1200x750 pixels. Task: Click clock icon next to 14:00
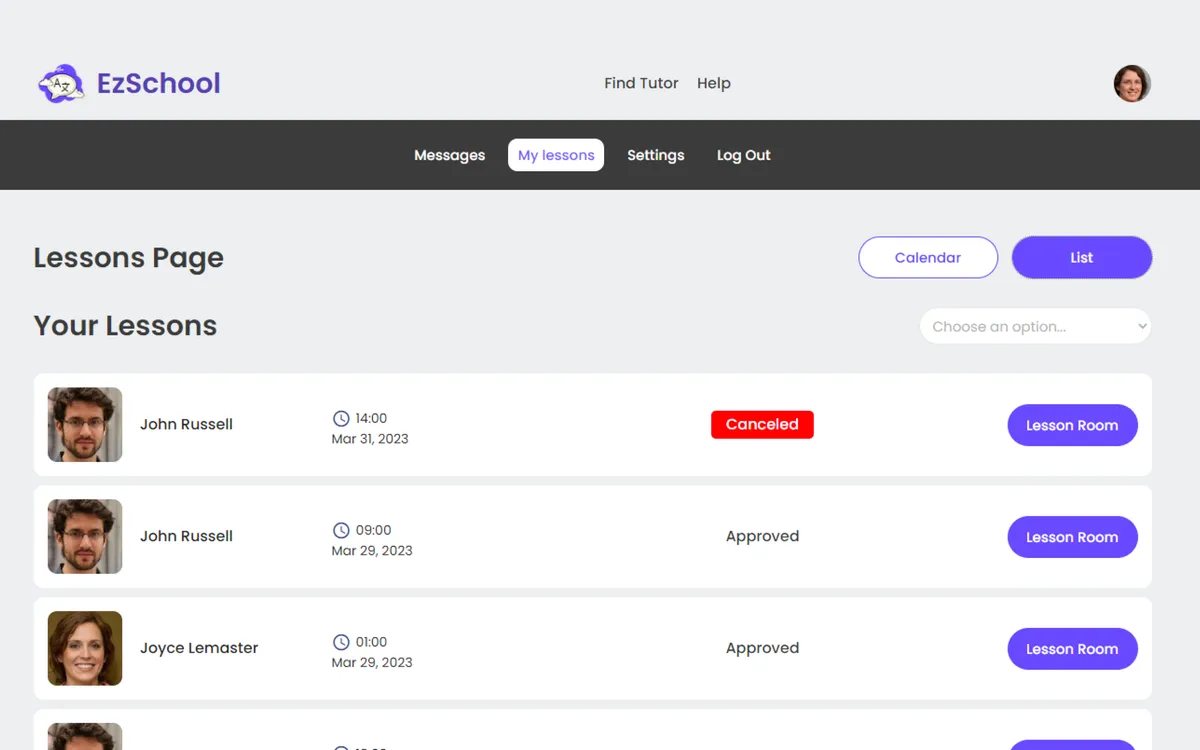point(341,418)
